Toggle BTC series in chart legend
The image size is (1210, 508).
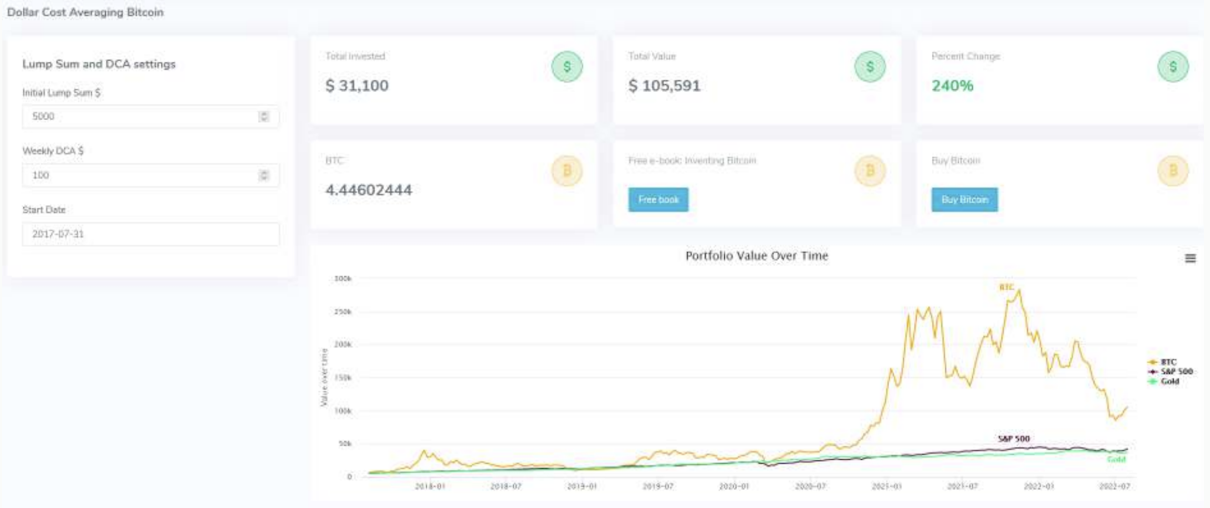pyautogui.click(x=1161, y=362)
